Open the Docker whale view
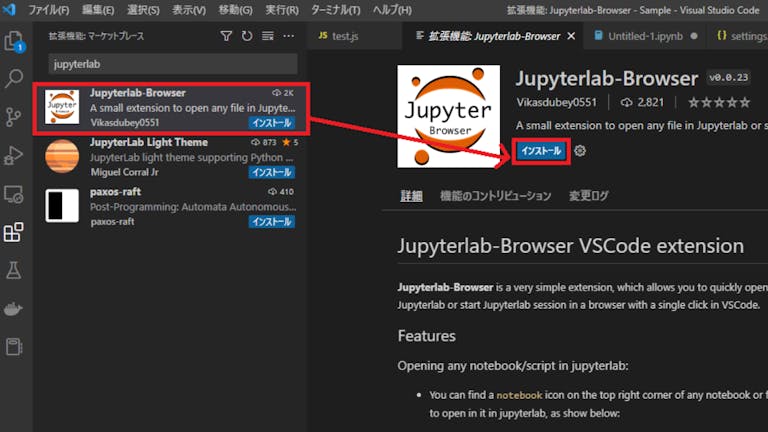The height and width of the screenshot is (432, 768). [14, 309]
